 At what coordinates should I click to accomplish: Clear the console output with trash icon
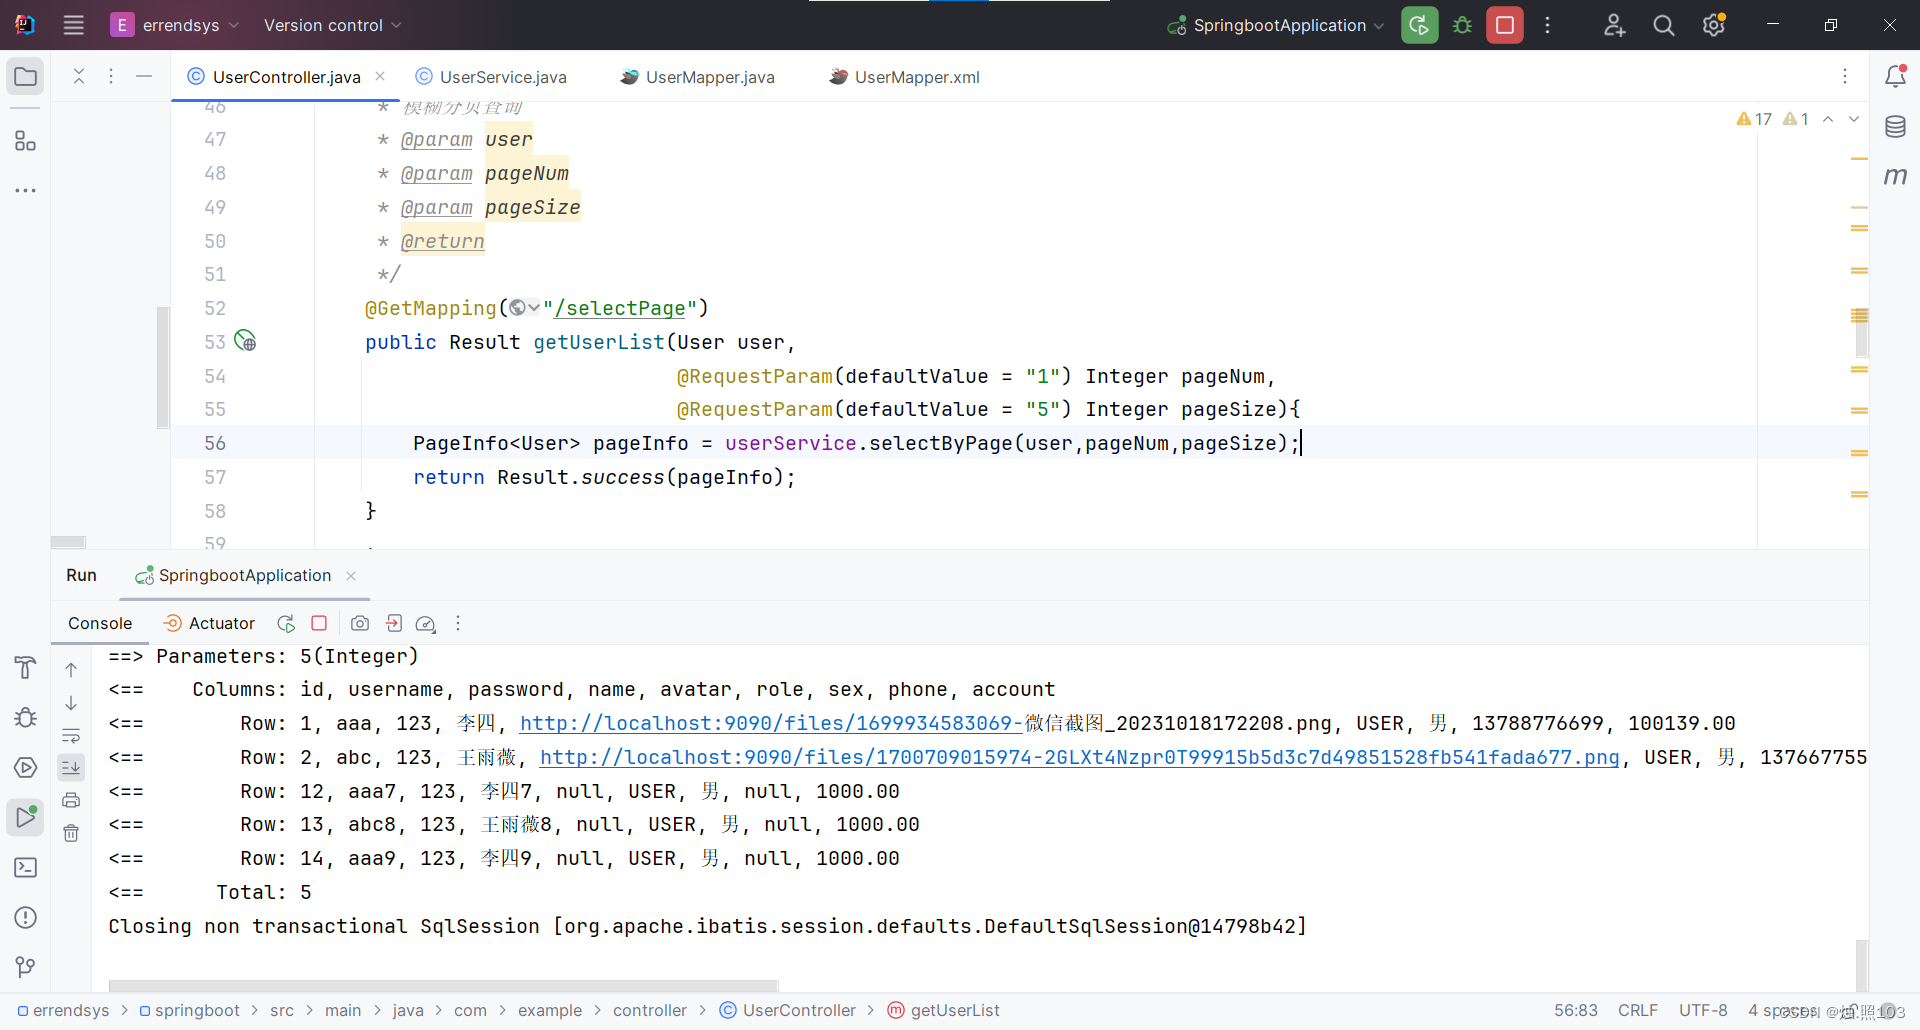(71, 833)
